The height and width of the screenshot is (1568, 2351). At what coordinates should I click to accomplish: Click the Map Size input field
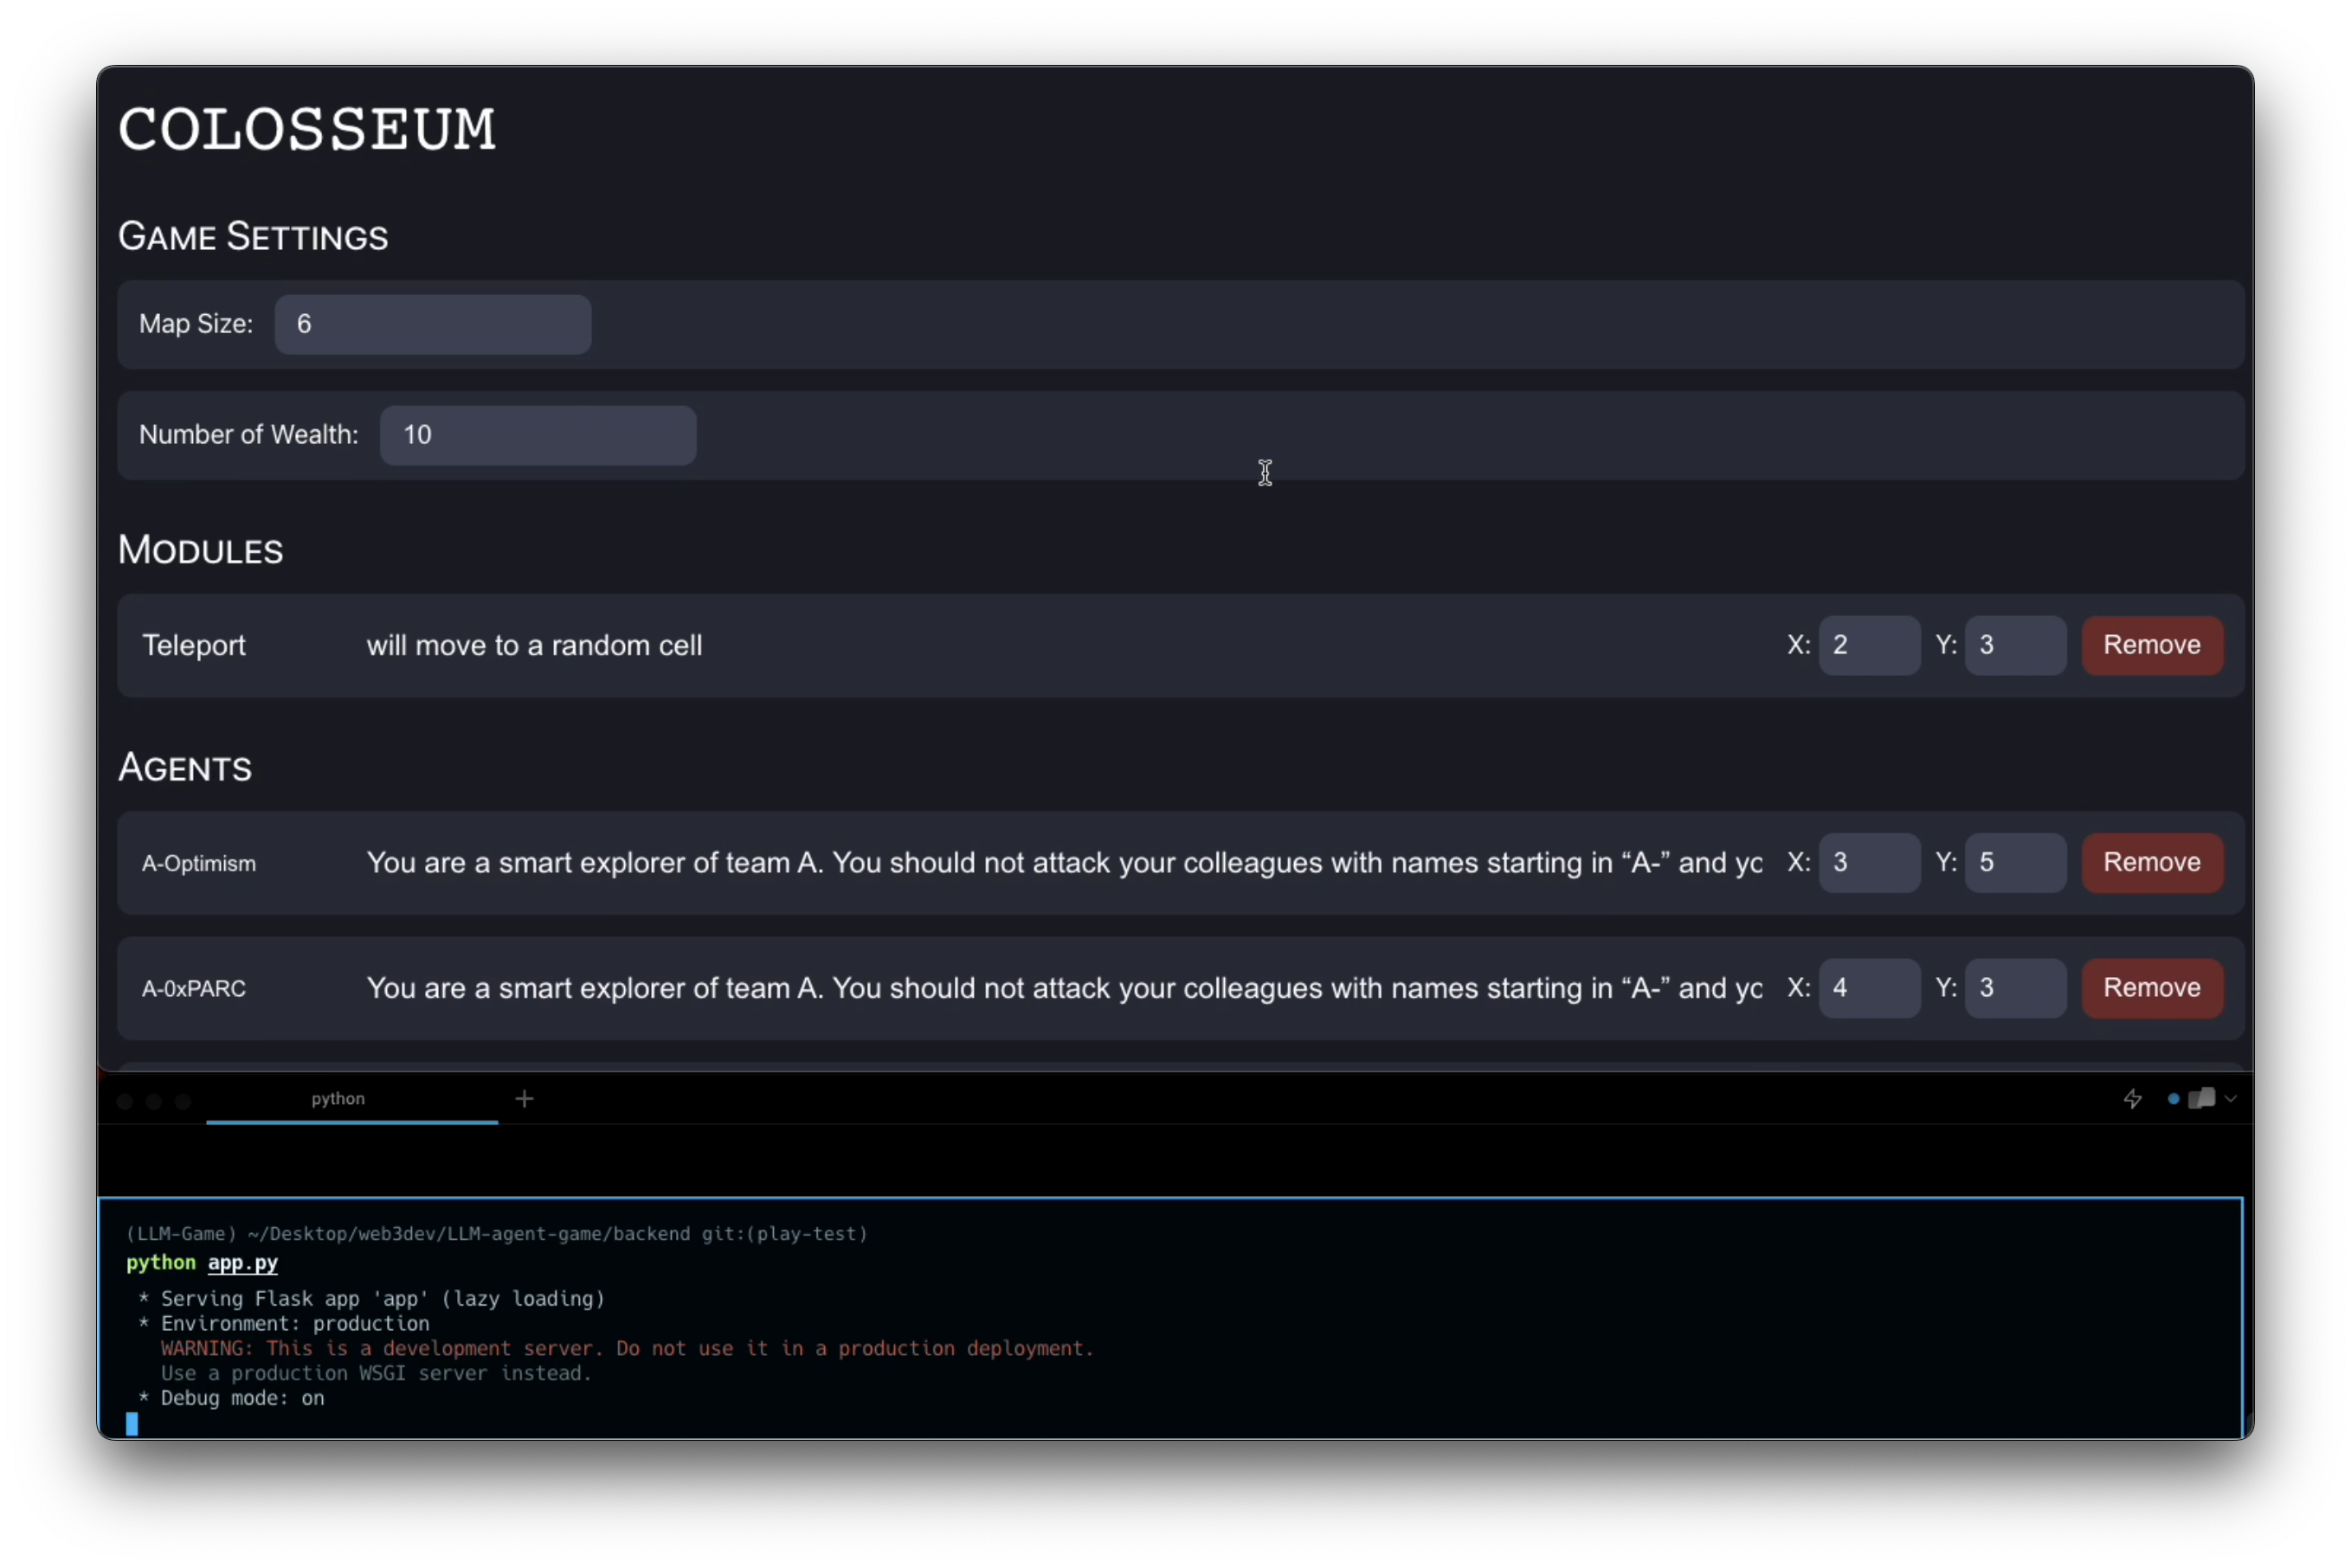pyautogui.click(x=432, y=324)
